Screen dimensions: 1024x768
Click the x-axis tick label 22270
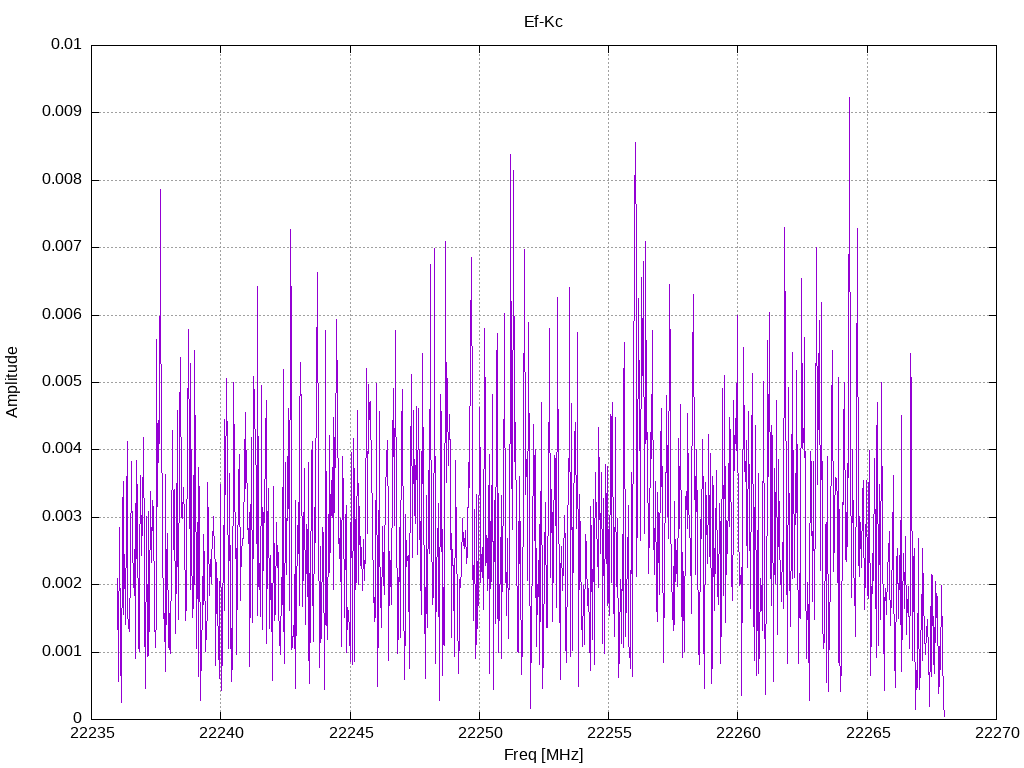[997, 733]
